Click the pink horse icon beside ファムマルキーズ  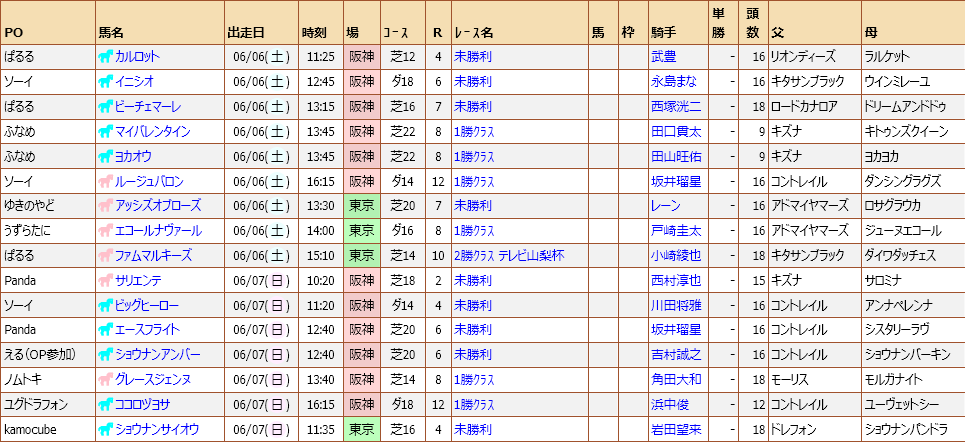coord(105,255)
